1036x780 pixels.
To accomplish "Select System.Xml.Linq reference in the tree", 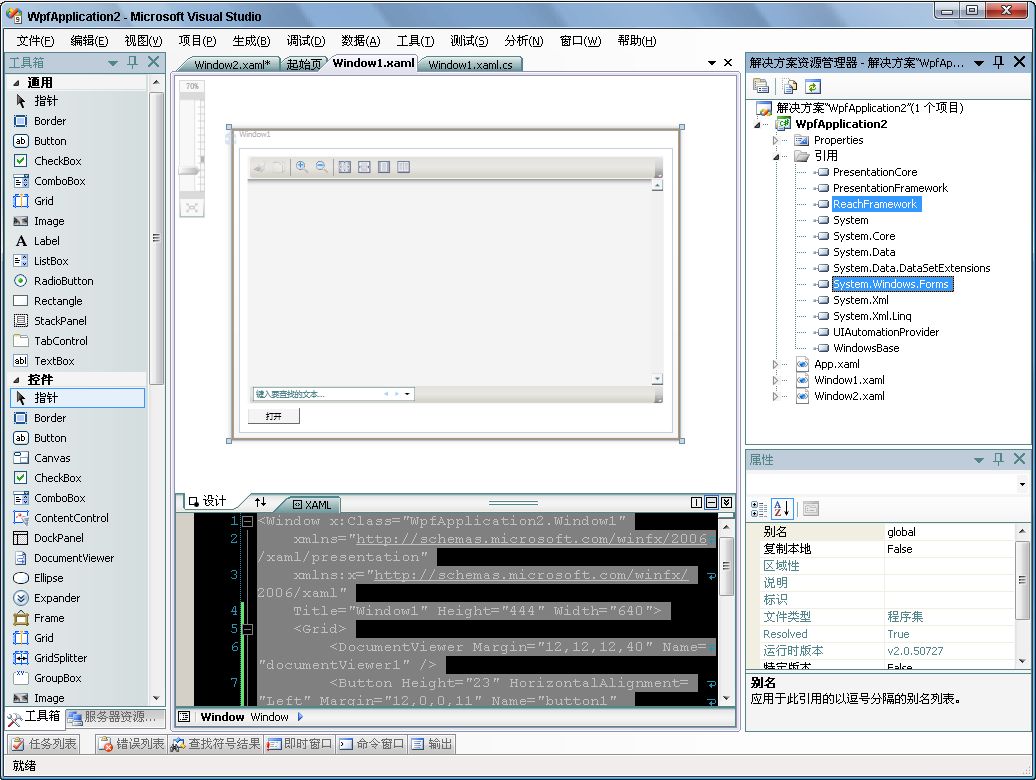I will [x=872, y=316].
